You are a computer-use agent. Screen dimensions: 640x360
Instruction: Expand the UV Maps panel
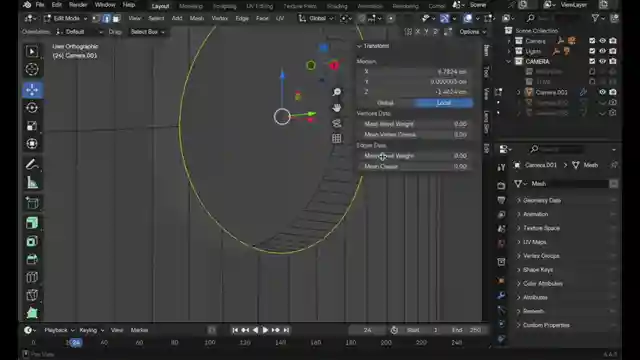pyautogui.click(x=534, y=242)
